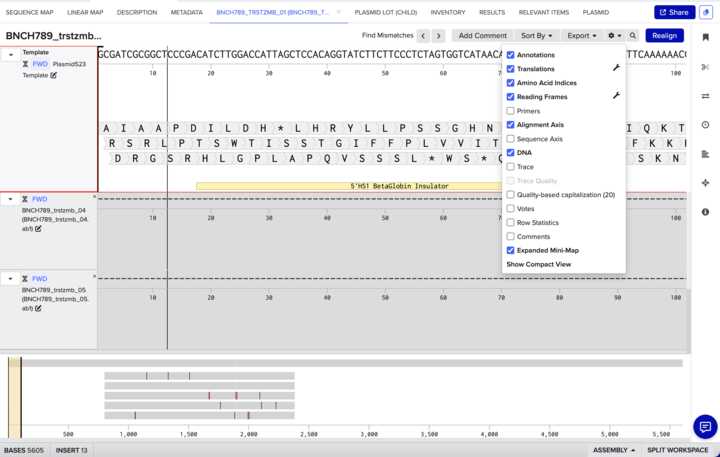Close the BNCH789_TRSTZMB_01 tab
The image size is (720, 457).
tap(339, 12)
